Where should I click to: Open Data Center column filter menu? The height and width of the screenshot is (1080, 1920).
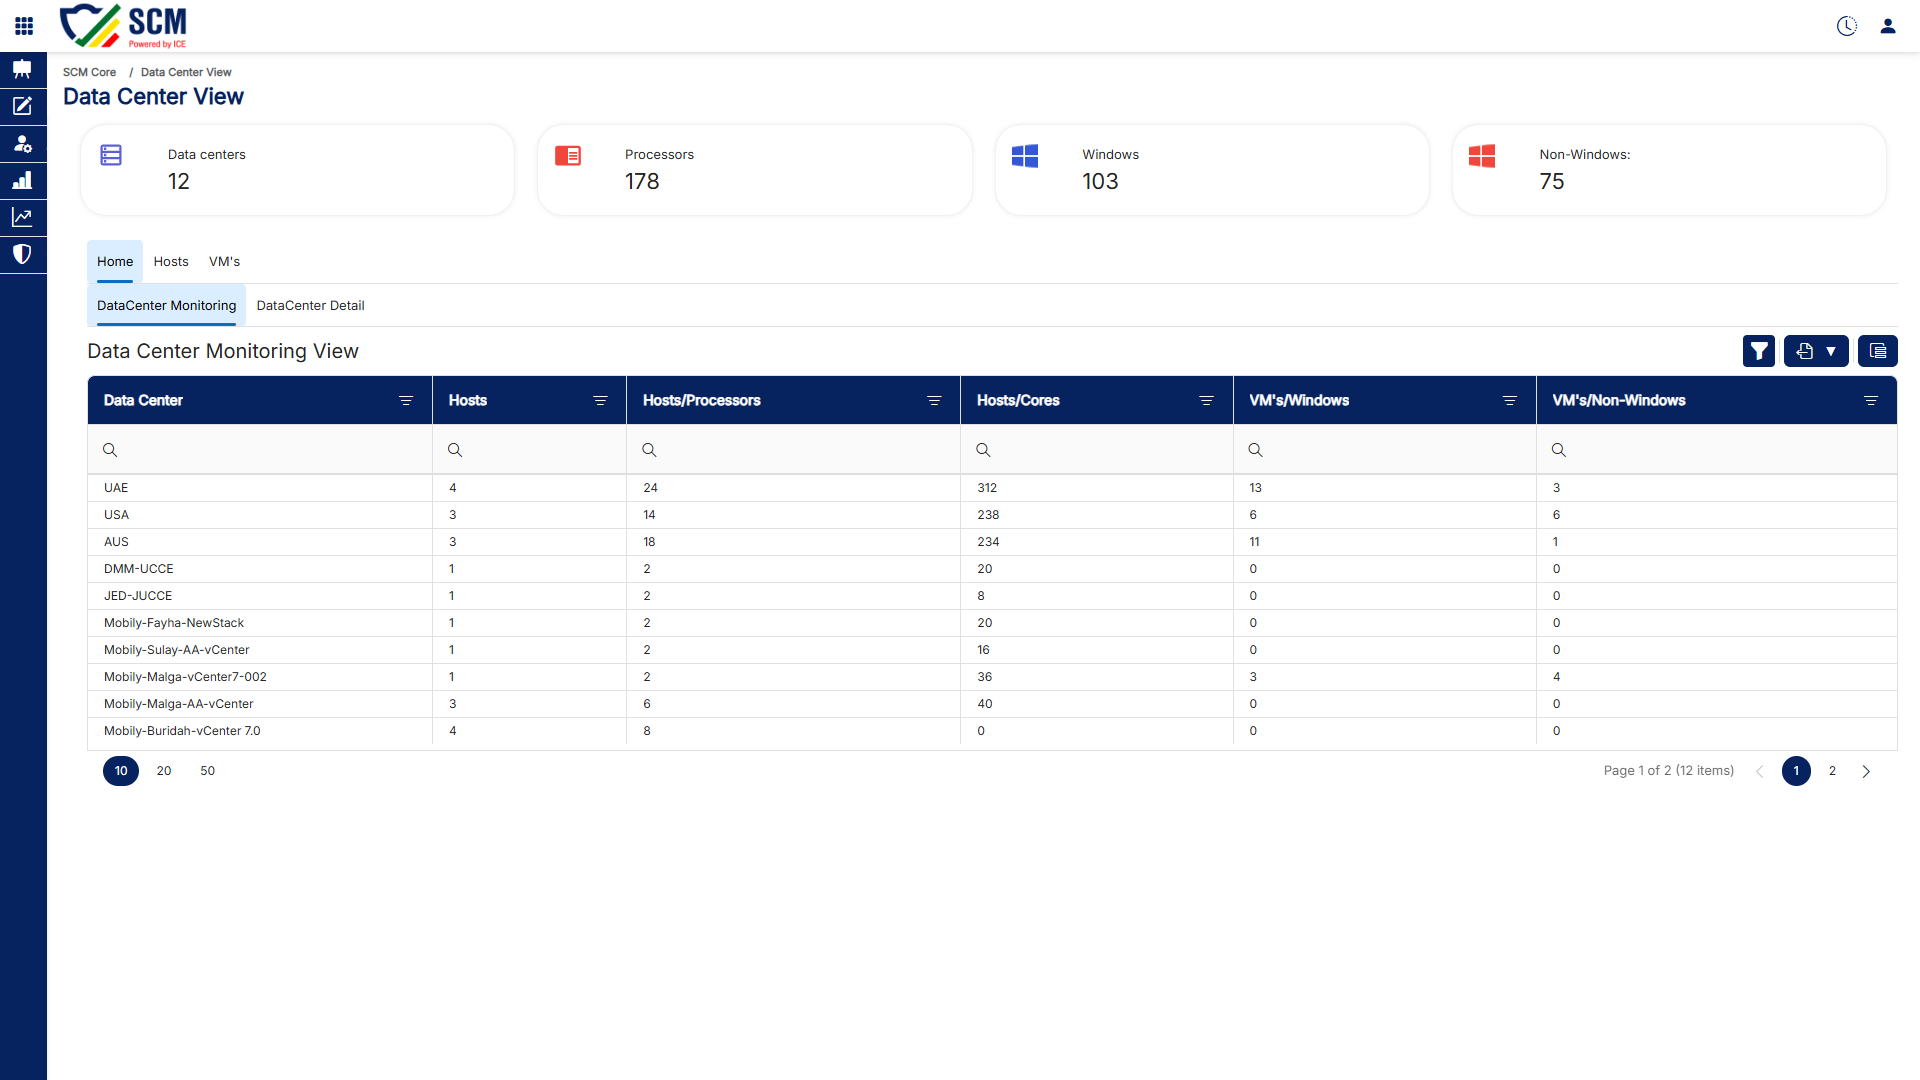point(406,401)
